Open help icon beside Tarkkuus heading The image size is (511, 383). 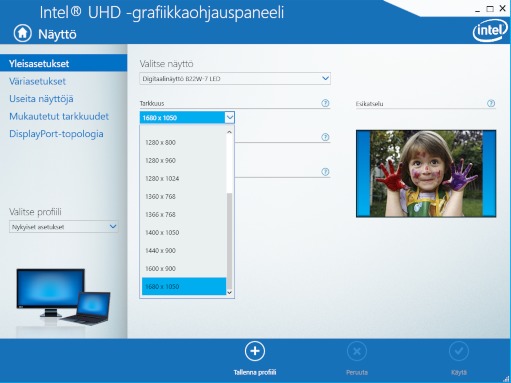325,103
